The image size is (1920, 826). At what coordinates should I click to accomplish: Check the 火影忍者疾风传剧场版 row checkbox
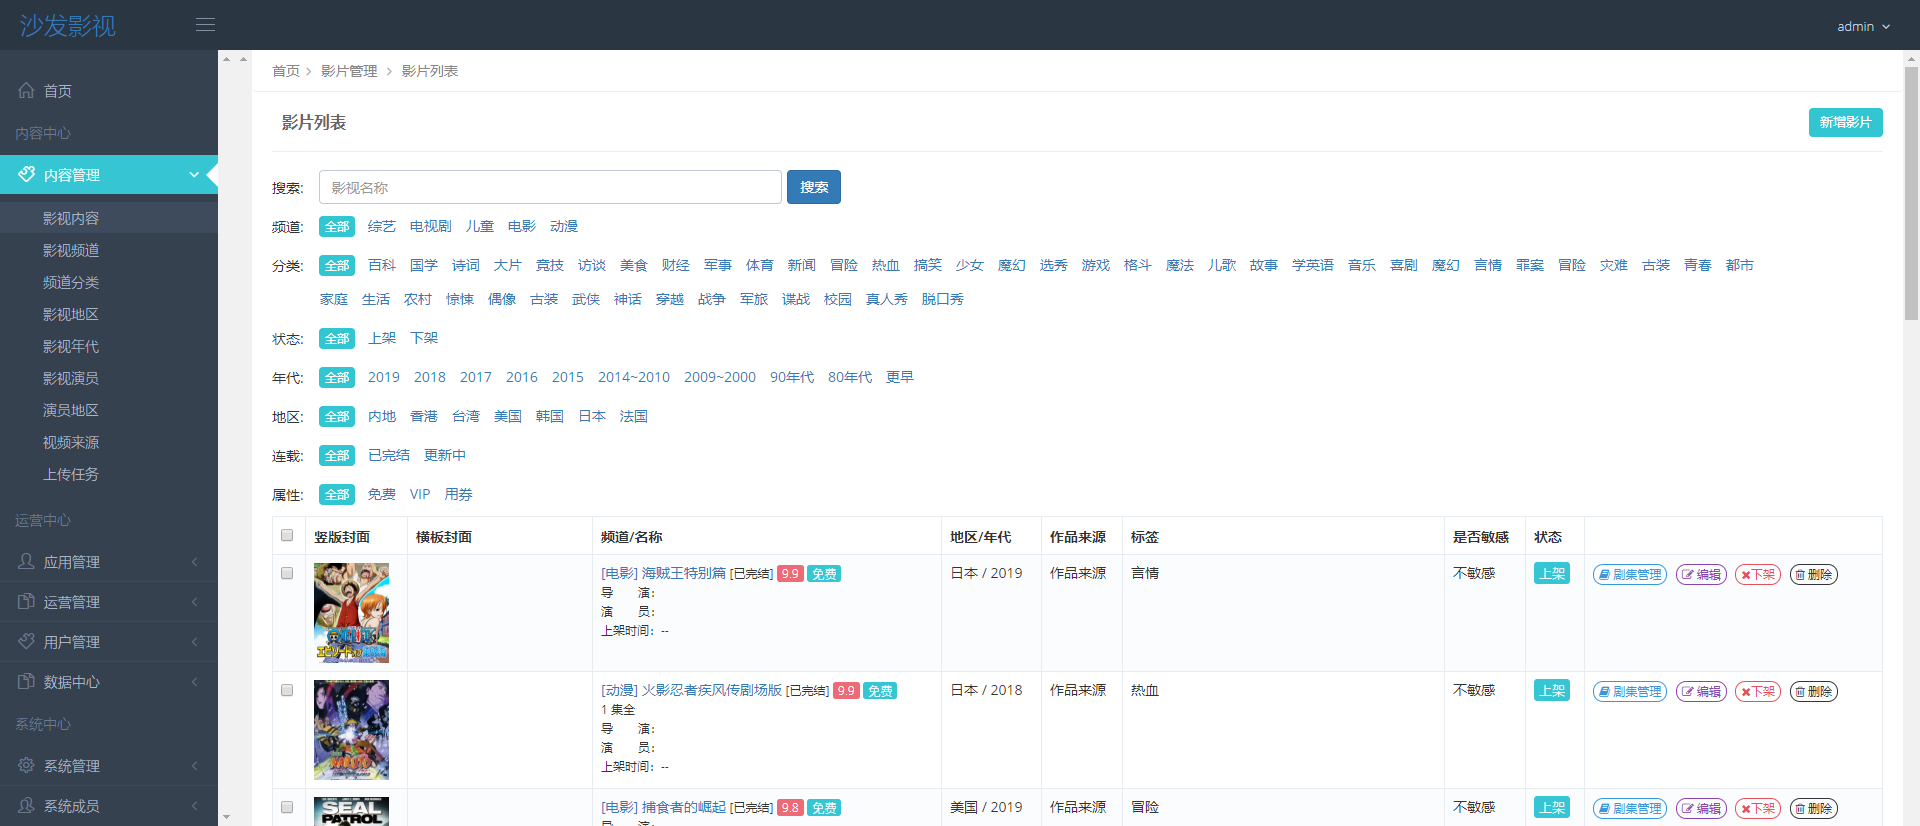click(x=287, y=690)
